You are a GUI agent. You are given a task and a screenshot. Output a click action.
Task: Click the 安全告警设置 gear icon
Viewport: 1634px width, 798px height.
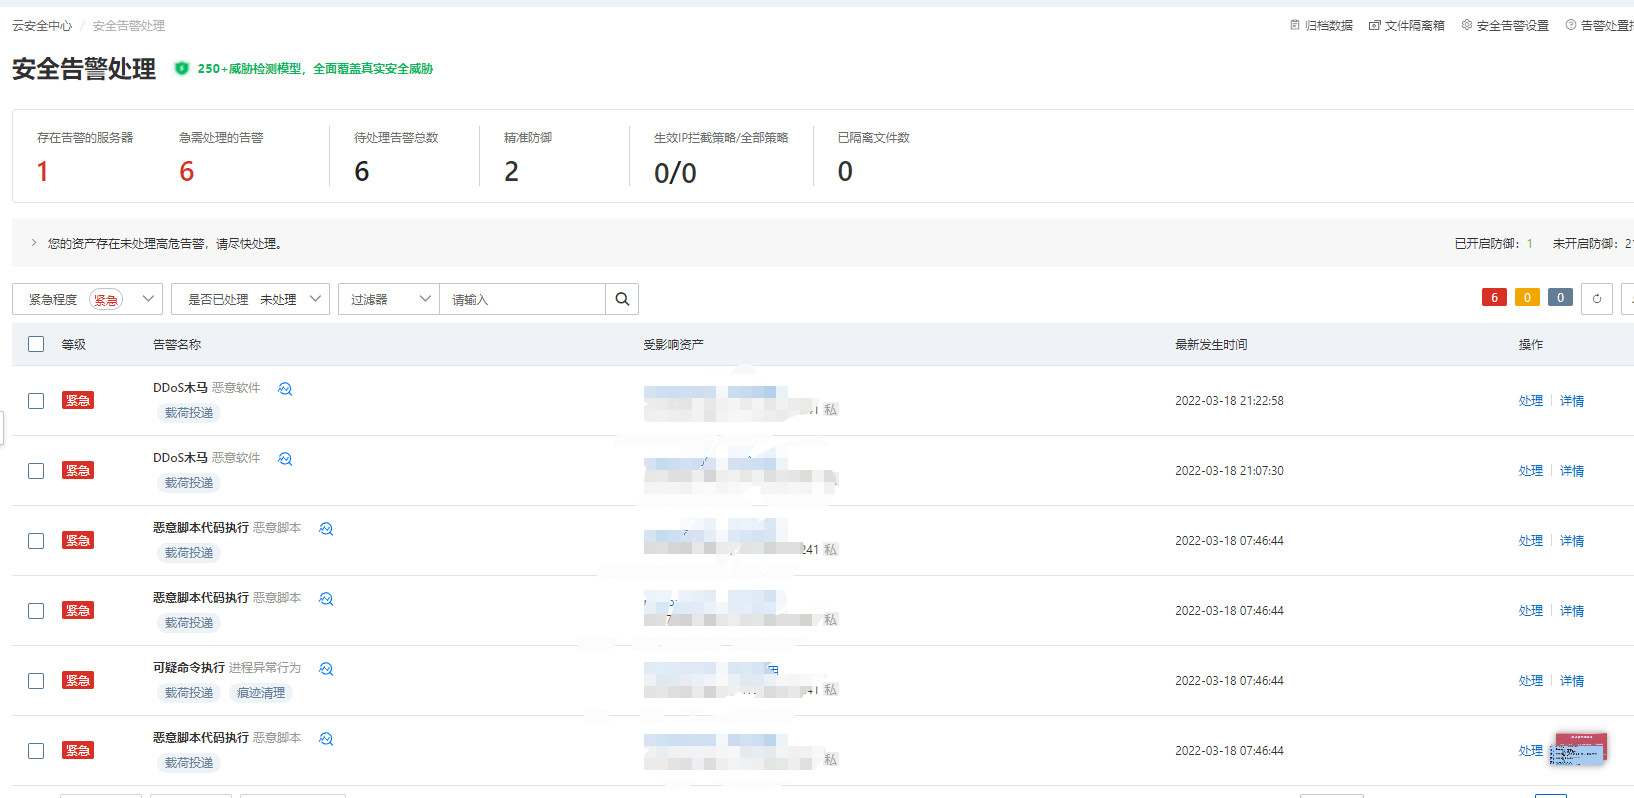click(1467, 25)
